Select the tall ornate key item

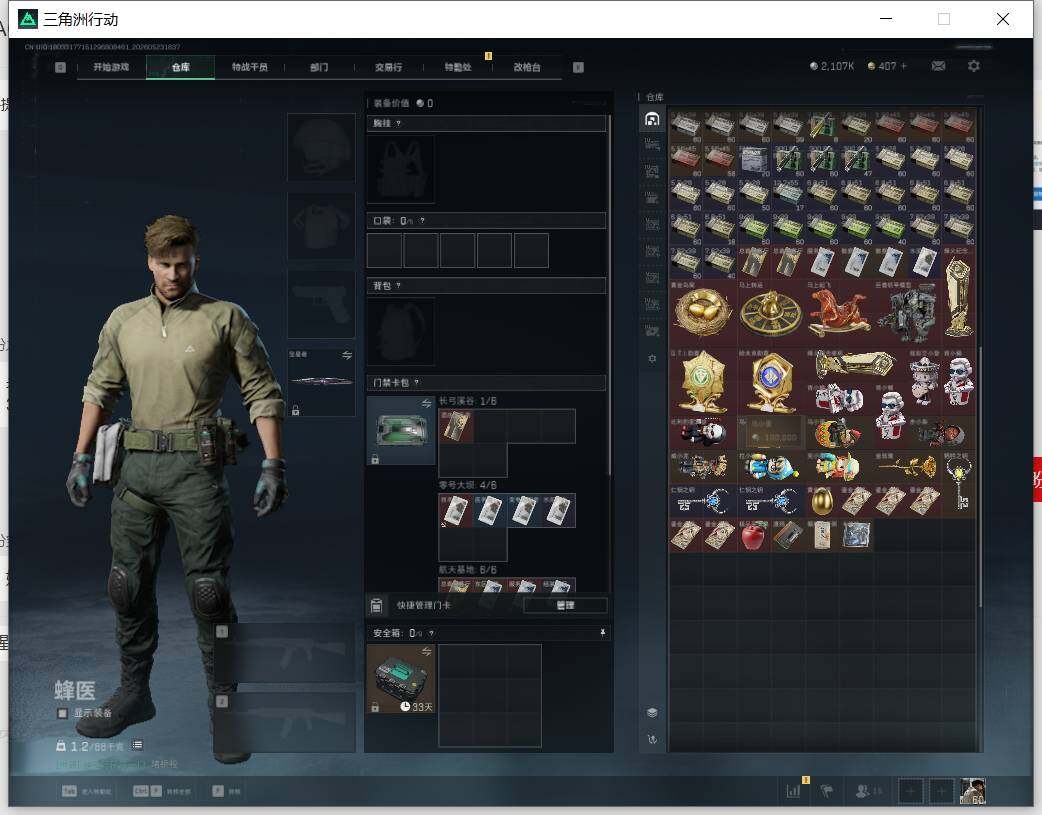click(x=958, y=484)
